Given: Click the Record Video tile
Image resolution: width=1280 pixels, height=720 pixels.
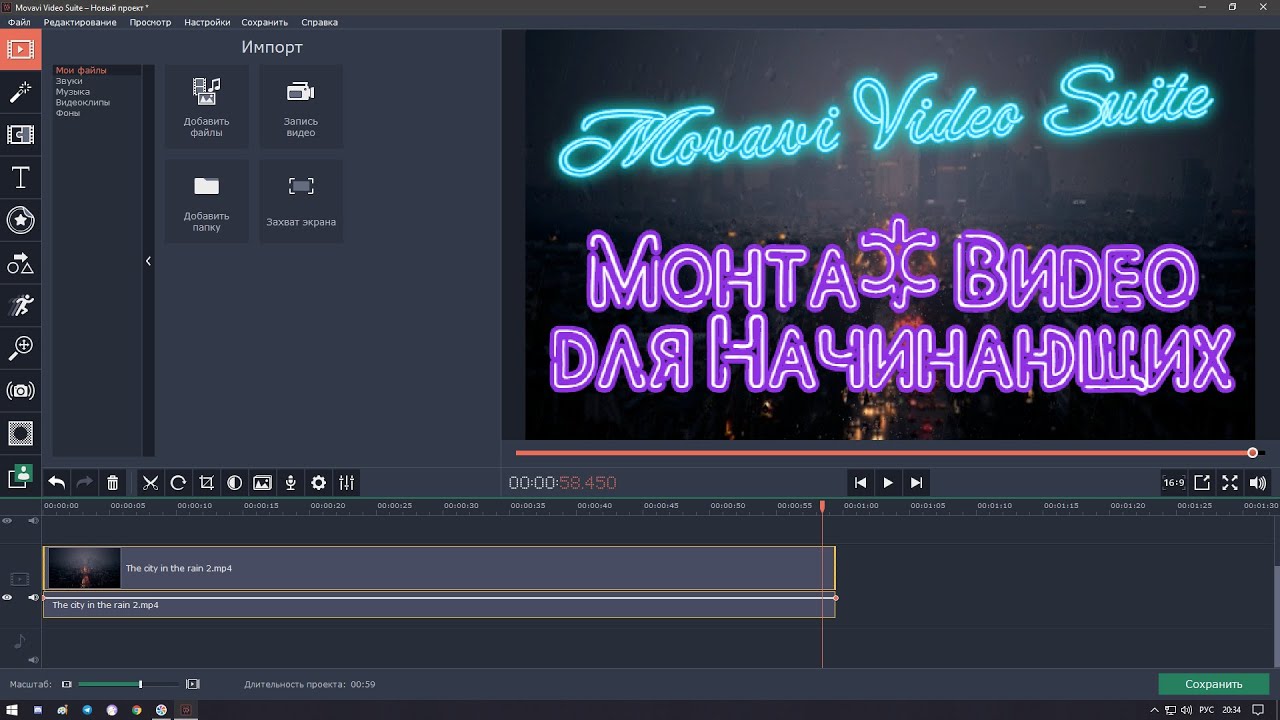Looking at the screenshot, I should click(x=301, y=107).
